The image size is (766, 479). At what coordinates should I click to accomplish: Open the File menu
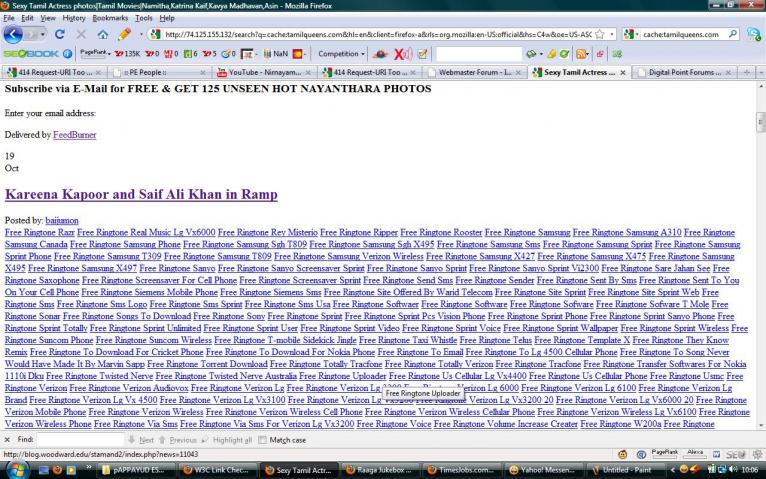click(x=9, y=18)
